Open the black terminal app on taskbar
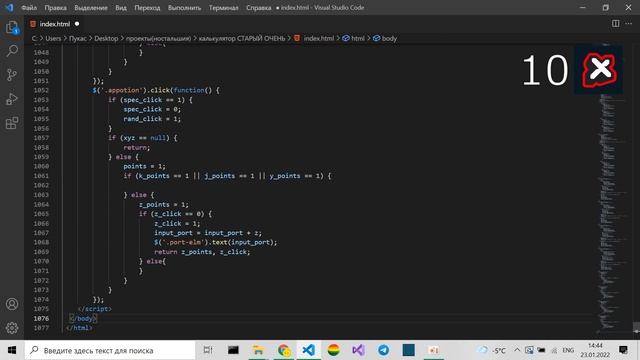Screen dimensions: 640x360 click(233, 350)
